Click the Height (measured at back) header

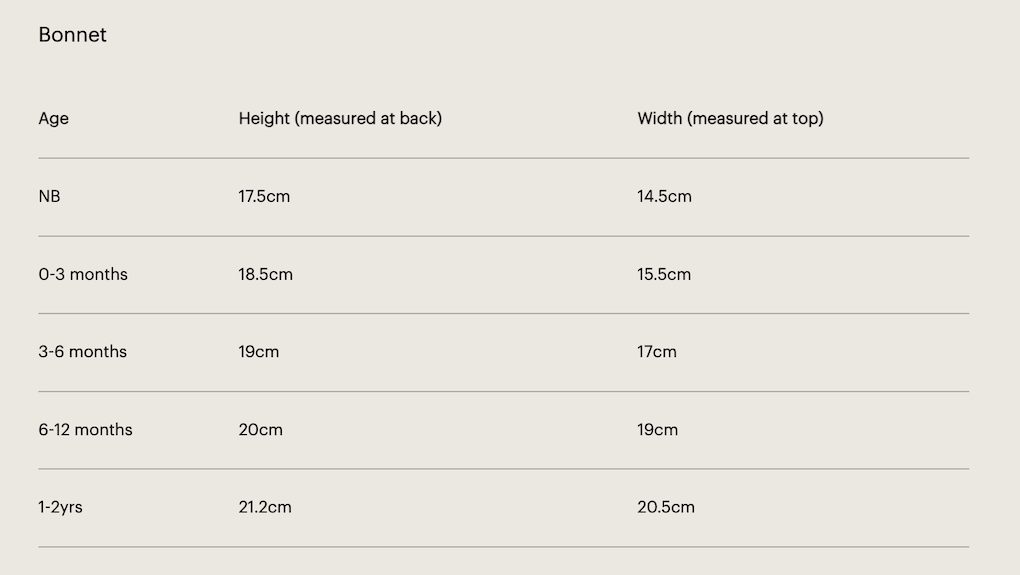coord(340,118)
